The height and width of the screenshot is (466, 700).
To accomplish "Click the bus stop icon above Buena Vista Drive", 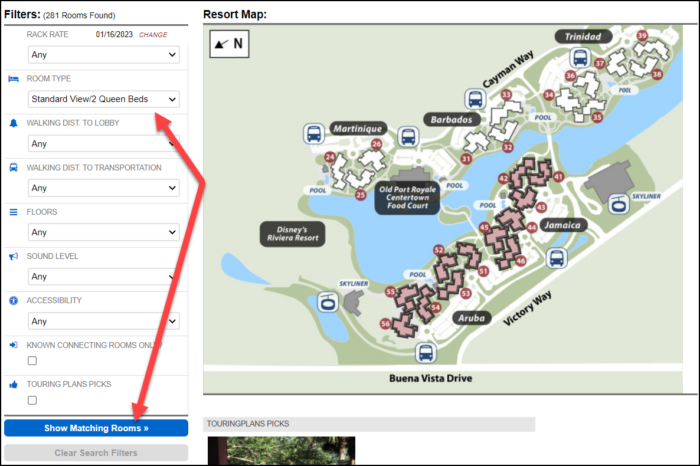I will click(x=425, y=353).
